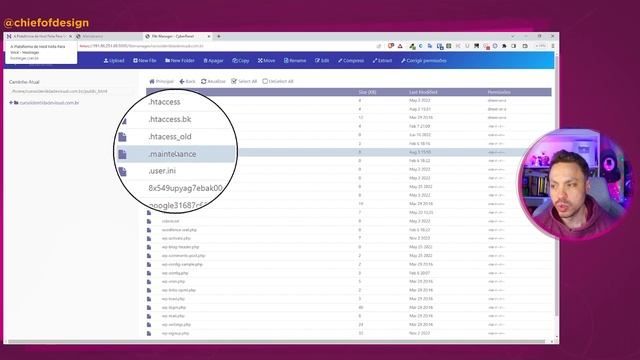Create a new file with New File
Viewport: 640px width, 360px height.
tap(145, 60)
